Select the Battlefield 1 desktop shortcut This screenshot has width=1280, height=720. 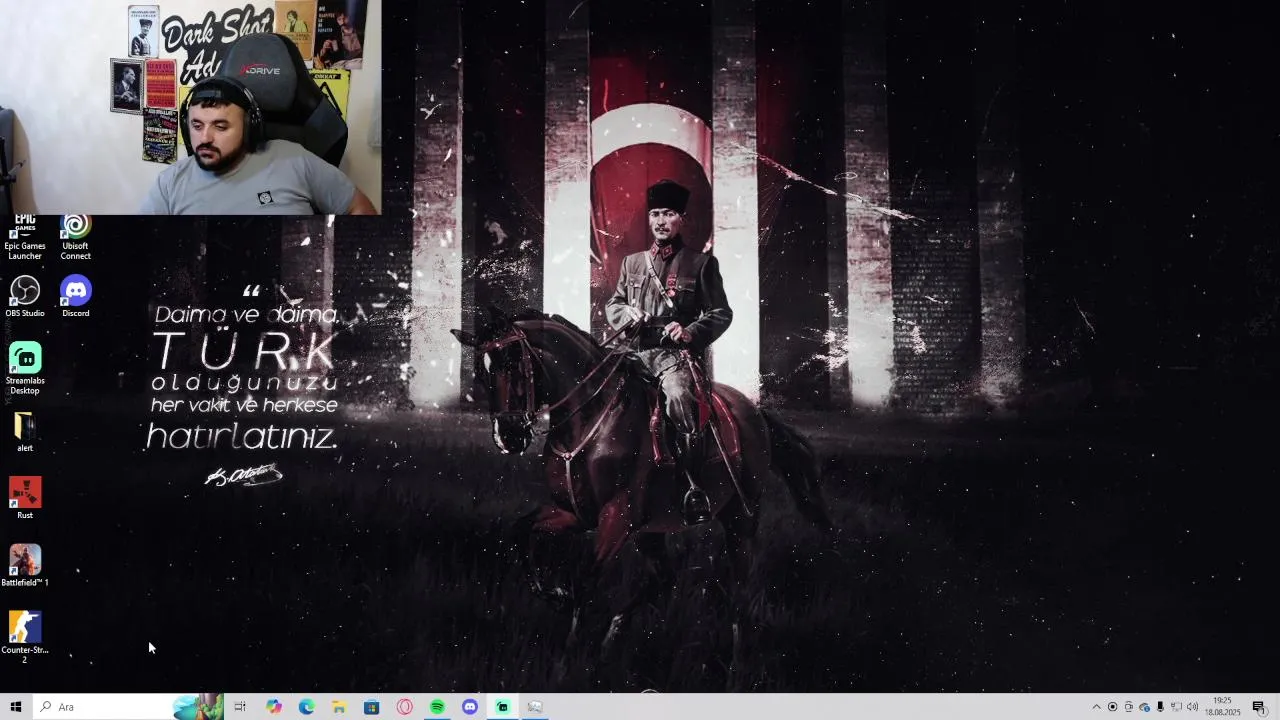(25, 565)
